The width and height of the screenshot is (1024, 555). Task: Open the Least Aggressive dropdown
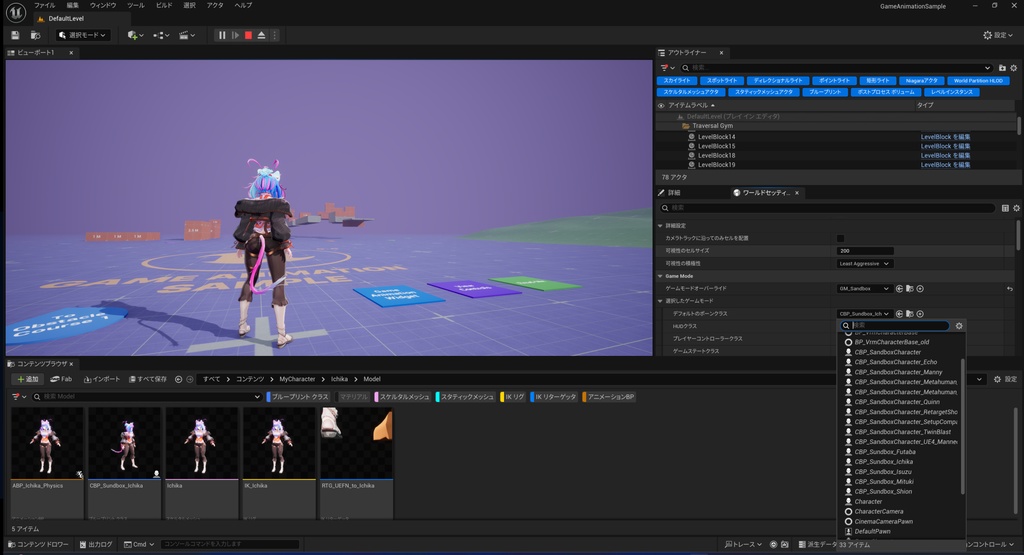point(865,264)
